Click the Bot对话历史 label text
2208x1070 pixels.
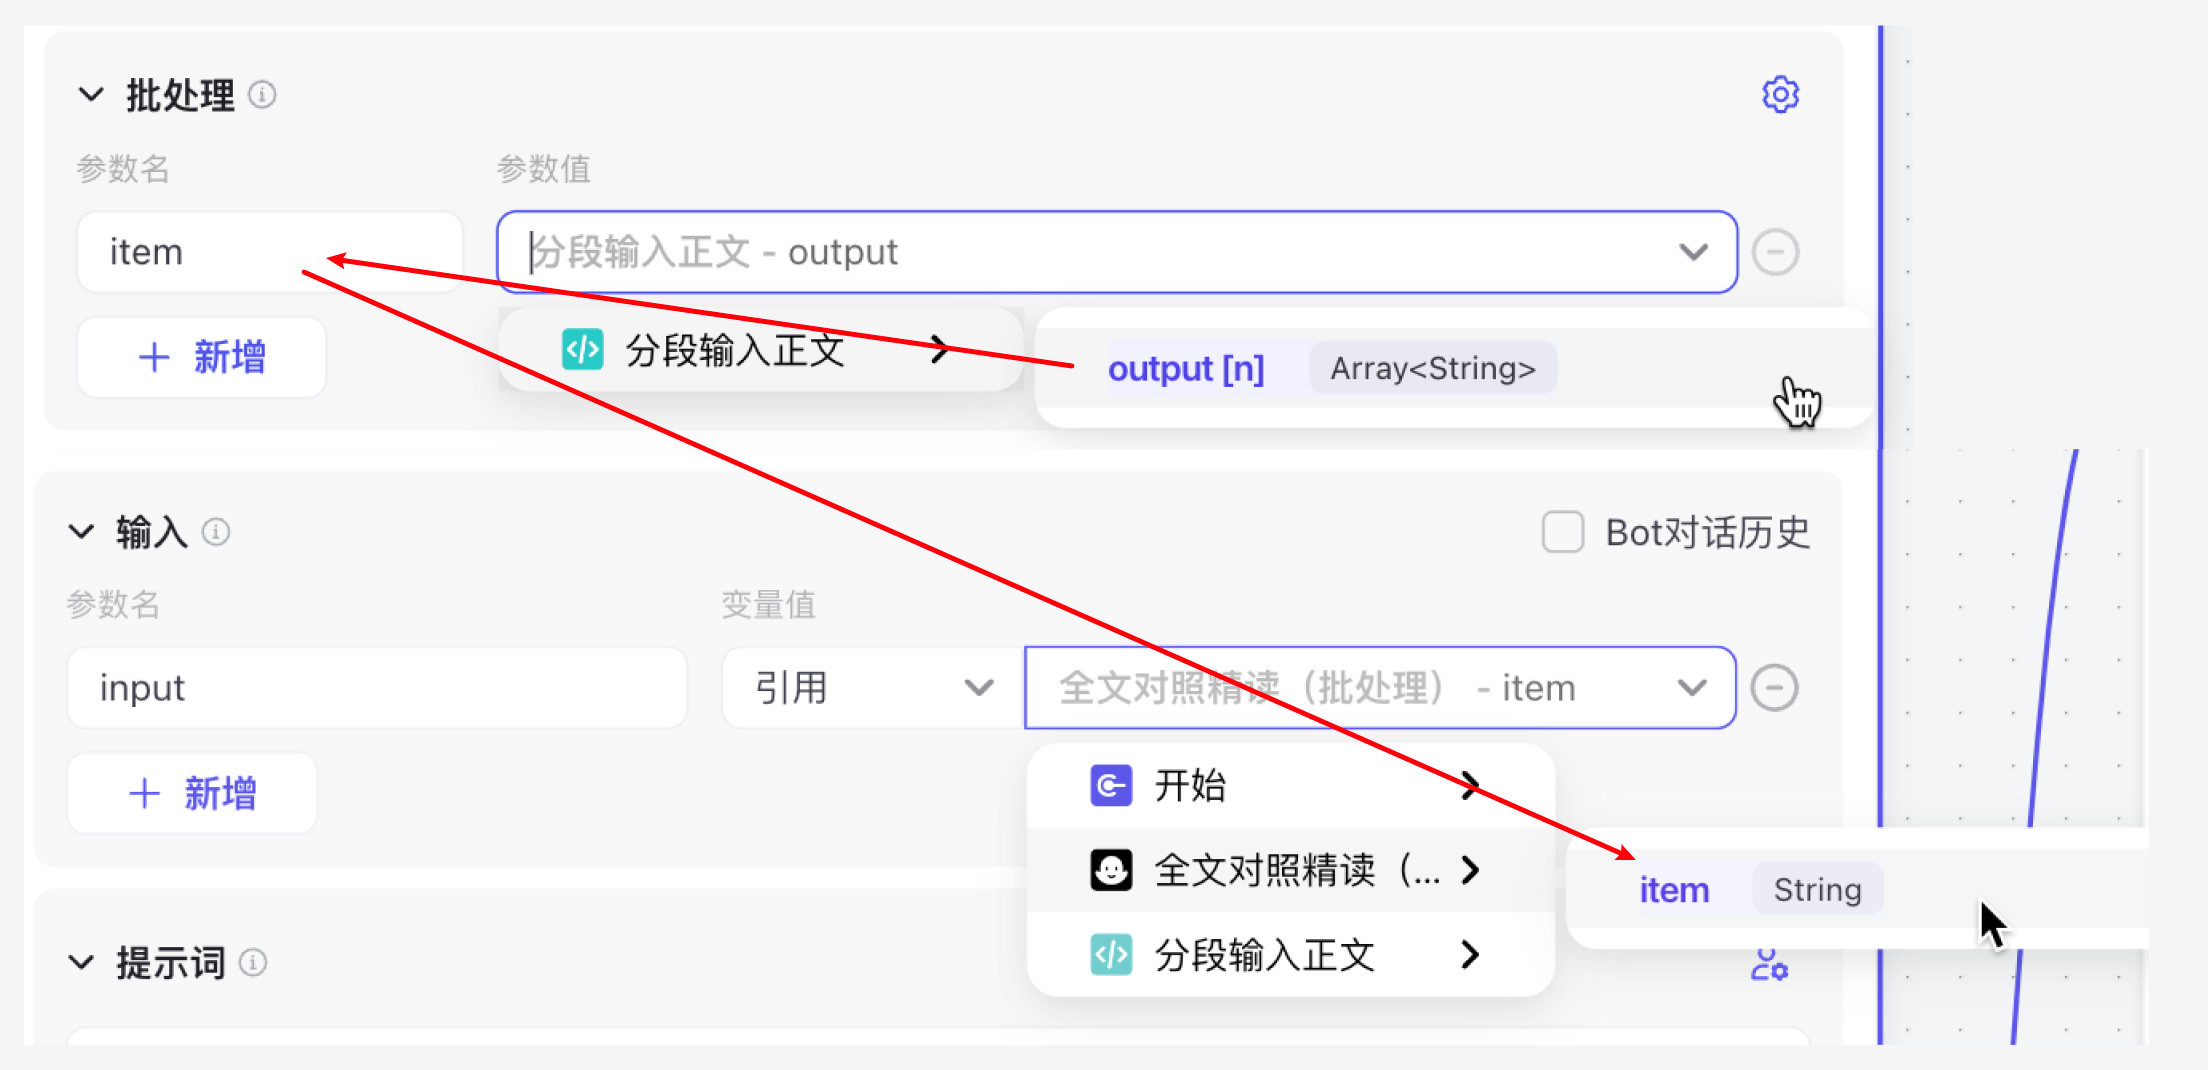tap(1708, 532)
